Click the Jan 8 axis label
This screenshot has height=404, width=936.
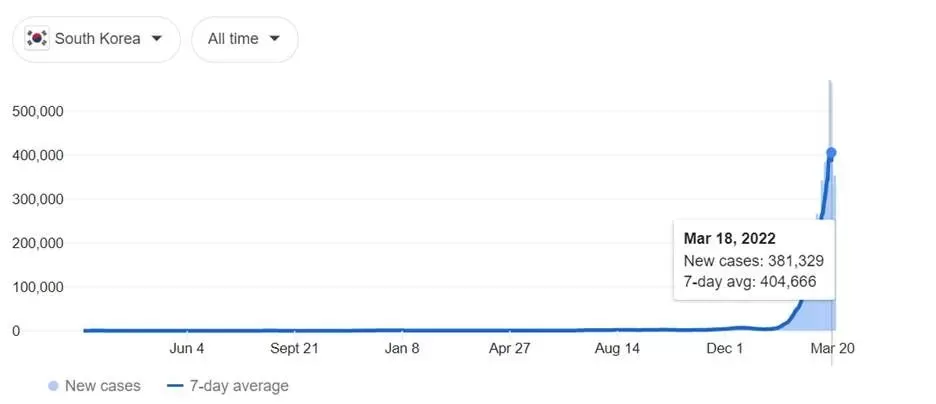click(402, 349)
